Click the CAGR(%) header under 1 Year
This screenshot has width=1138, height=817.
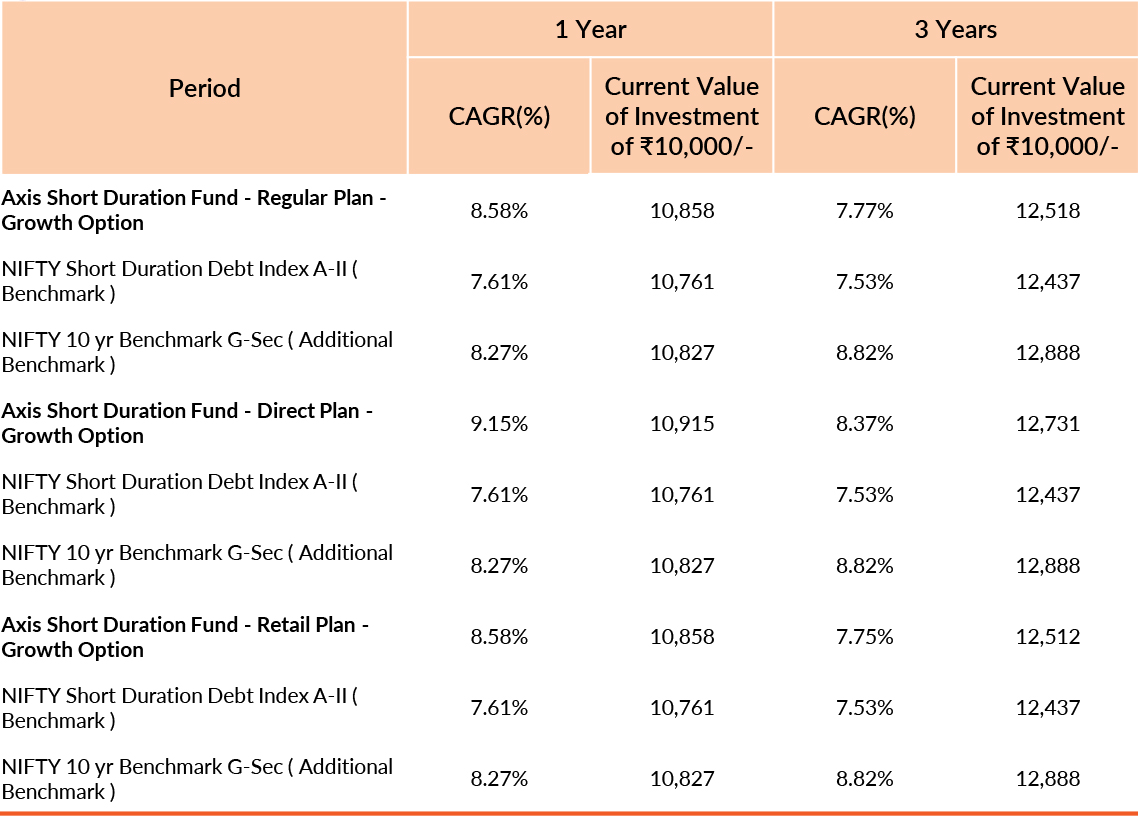click(499, 116)
